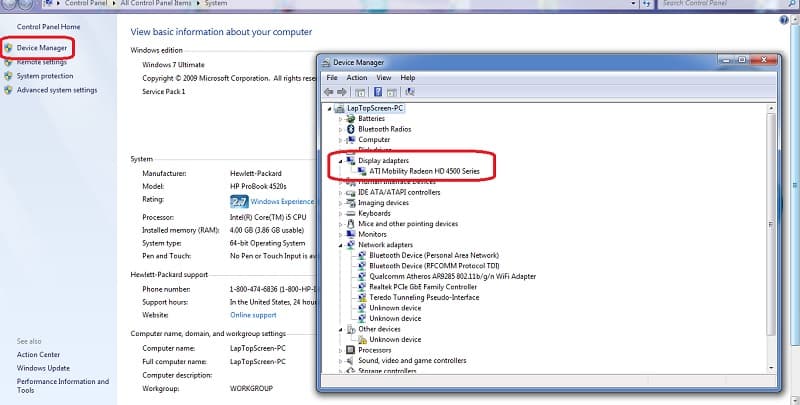The width and height of the screenshot is (800, 405).
Task: Select the Display adapters label
Action: click(x=383, y=161)
